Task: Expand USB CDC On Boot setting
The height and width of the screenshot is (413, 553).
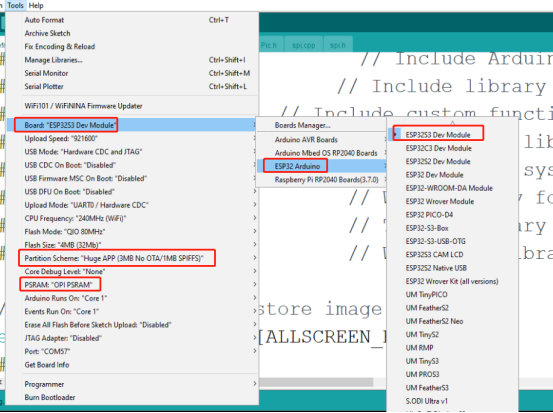Action: [x=132, y=165]
